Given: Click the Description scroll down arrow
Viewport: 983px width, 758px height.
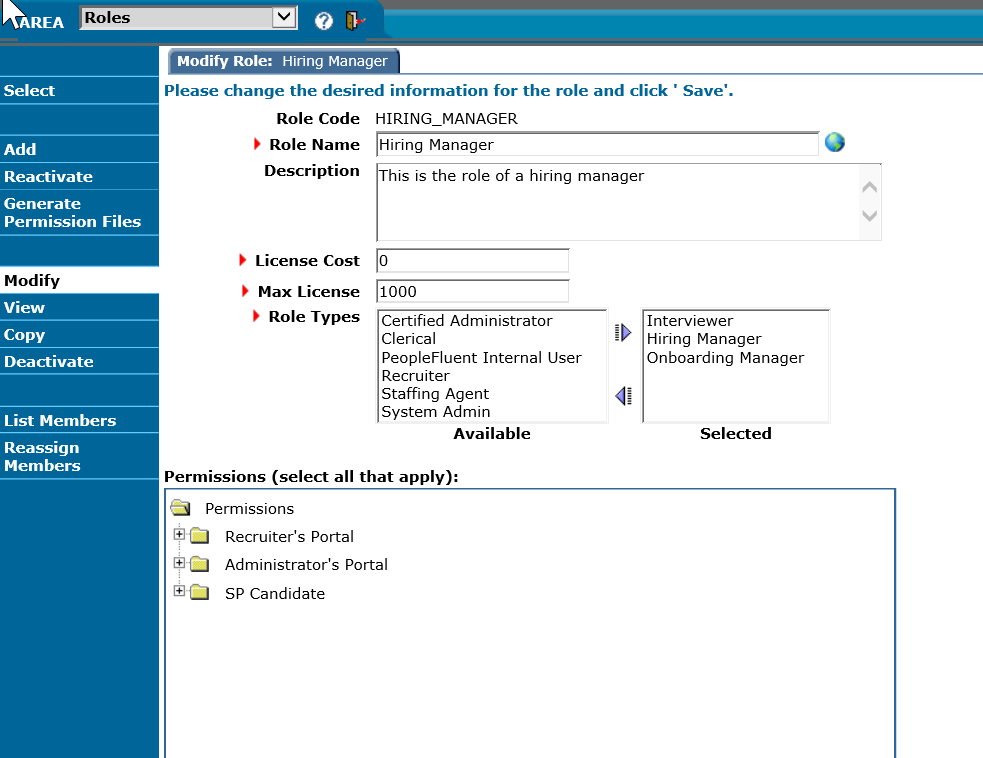Looking at the screenshot, I should click(870, 216).
